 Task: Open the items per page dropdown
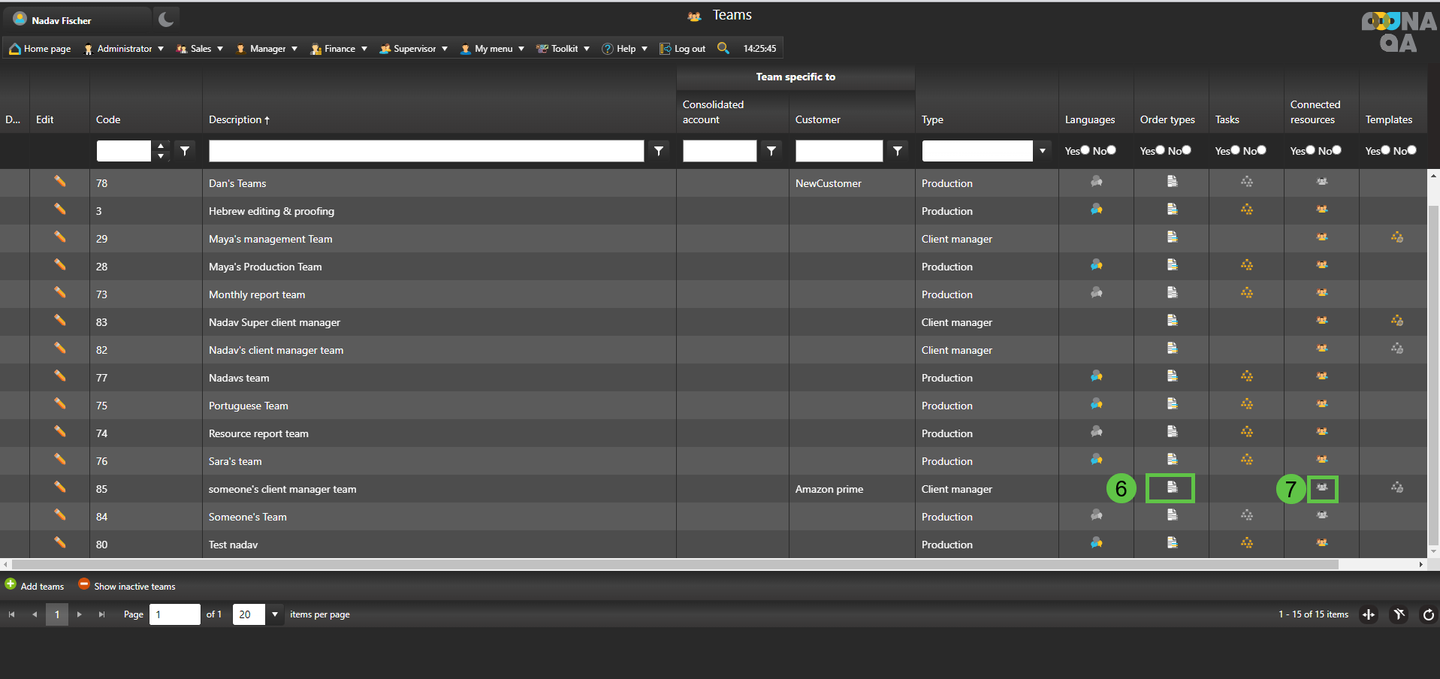(275, 614)
